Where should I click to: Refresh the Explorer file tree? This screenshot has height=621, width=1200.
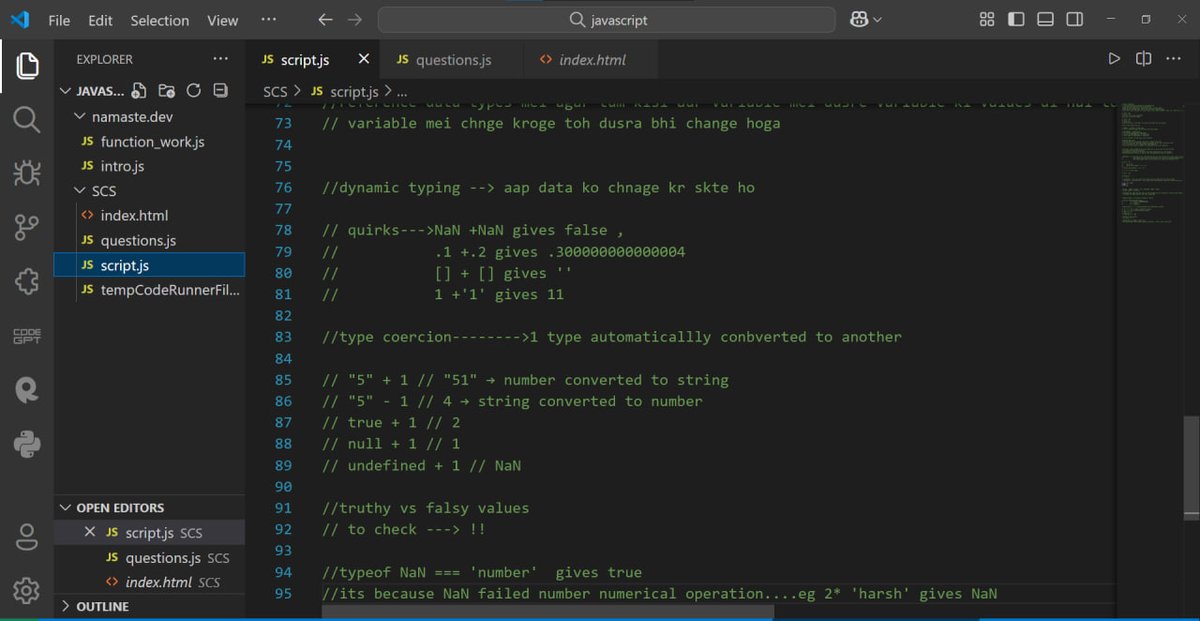(x=193, y=90)
